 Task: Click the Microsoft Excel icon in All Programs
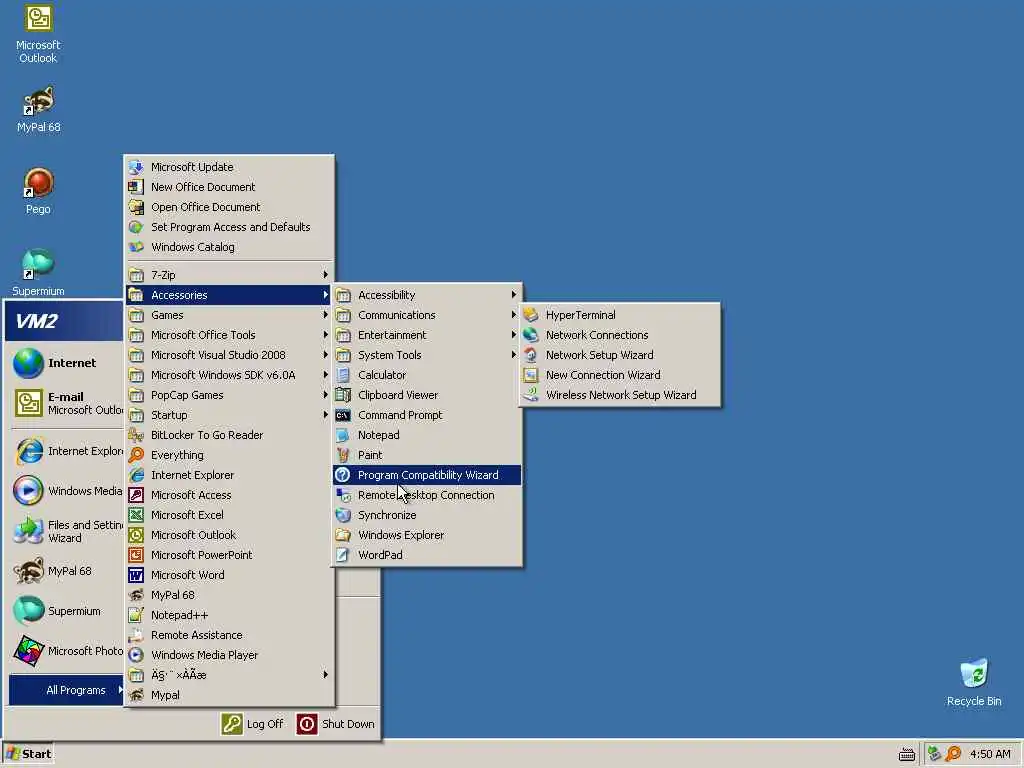pos(136,515)
